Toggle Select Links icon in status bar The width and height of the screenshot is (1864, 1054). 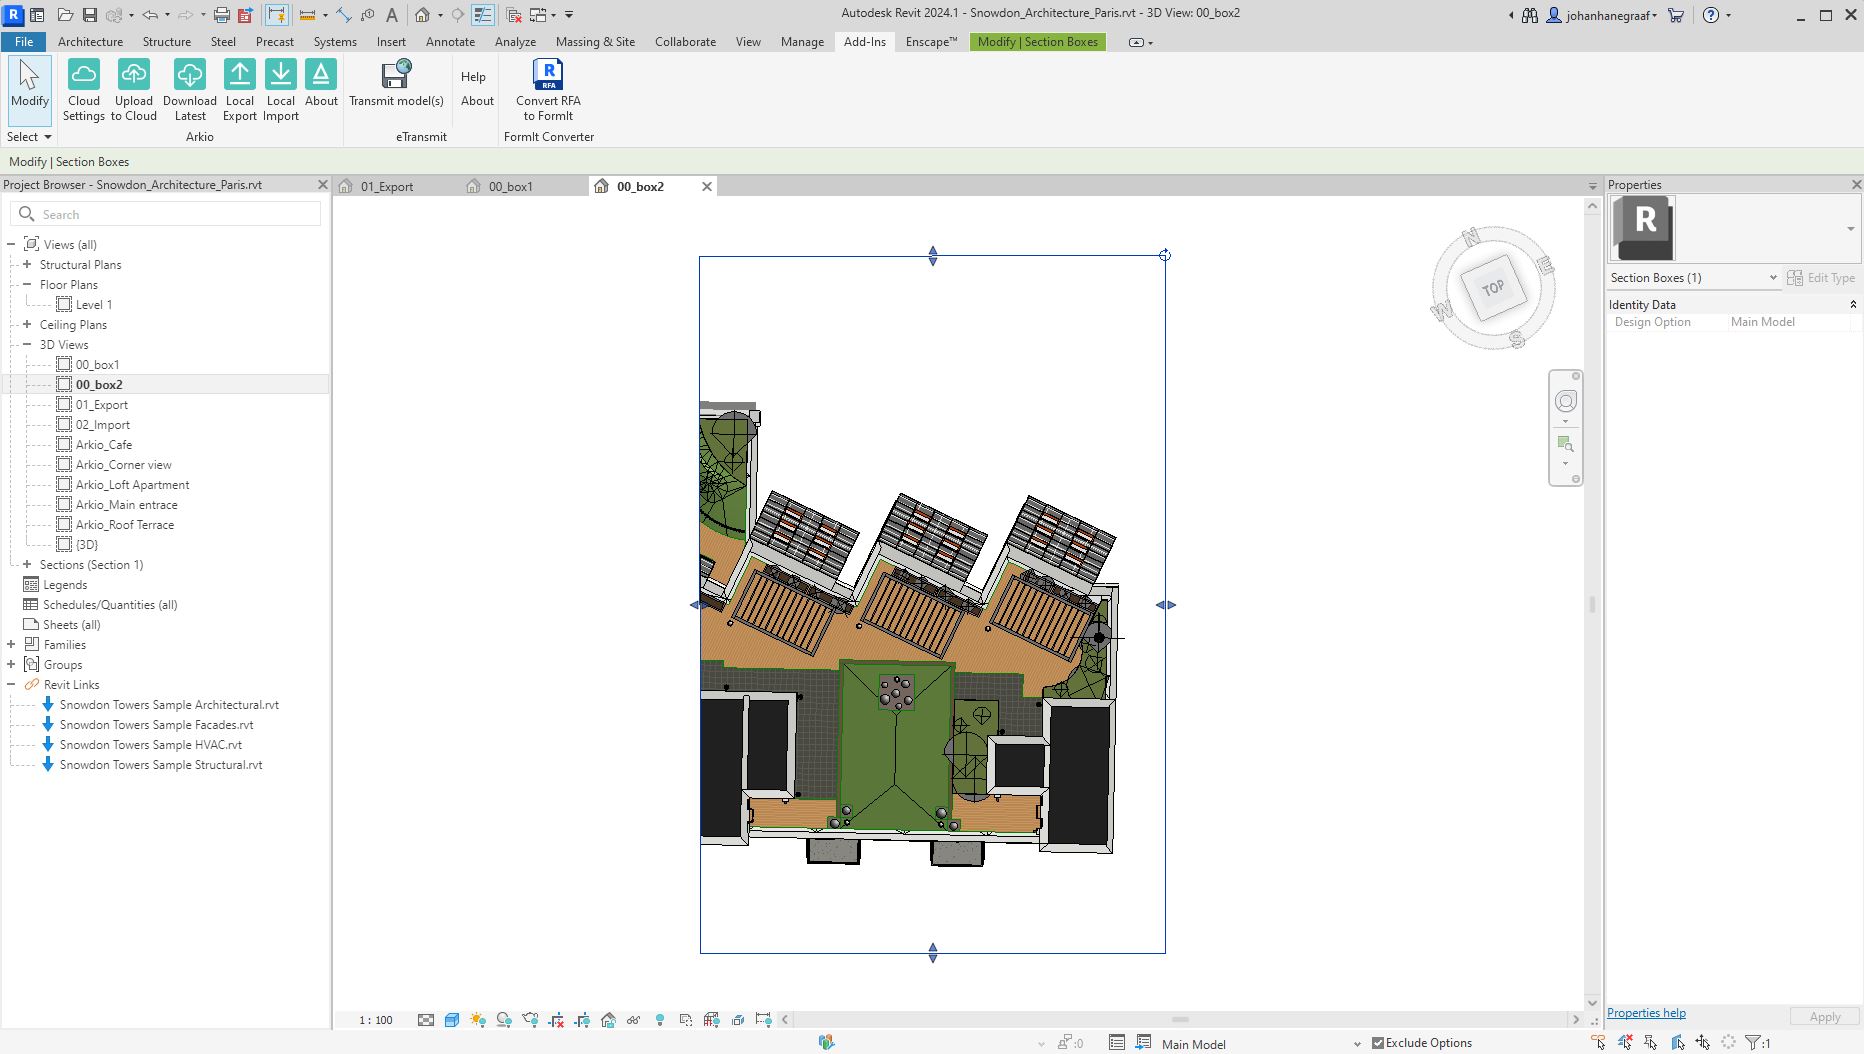tap(1599, 1043)
